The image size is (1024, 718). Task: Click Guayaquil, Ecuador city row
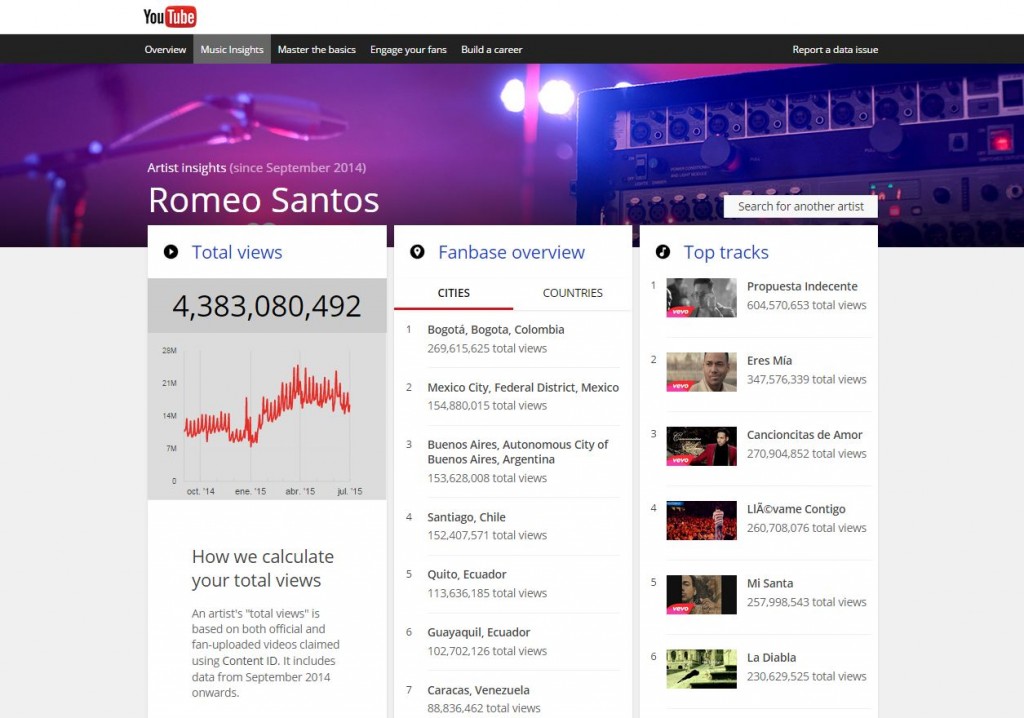click(512, 641)
